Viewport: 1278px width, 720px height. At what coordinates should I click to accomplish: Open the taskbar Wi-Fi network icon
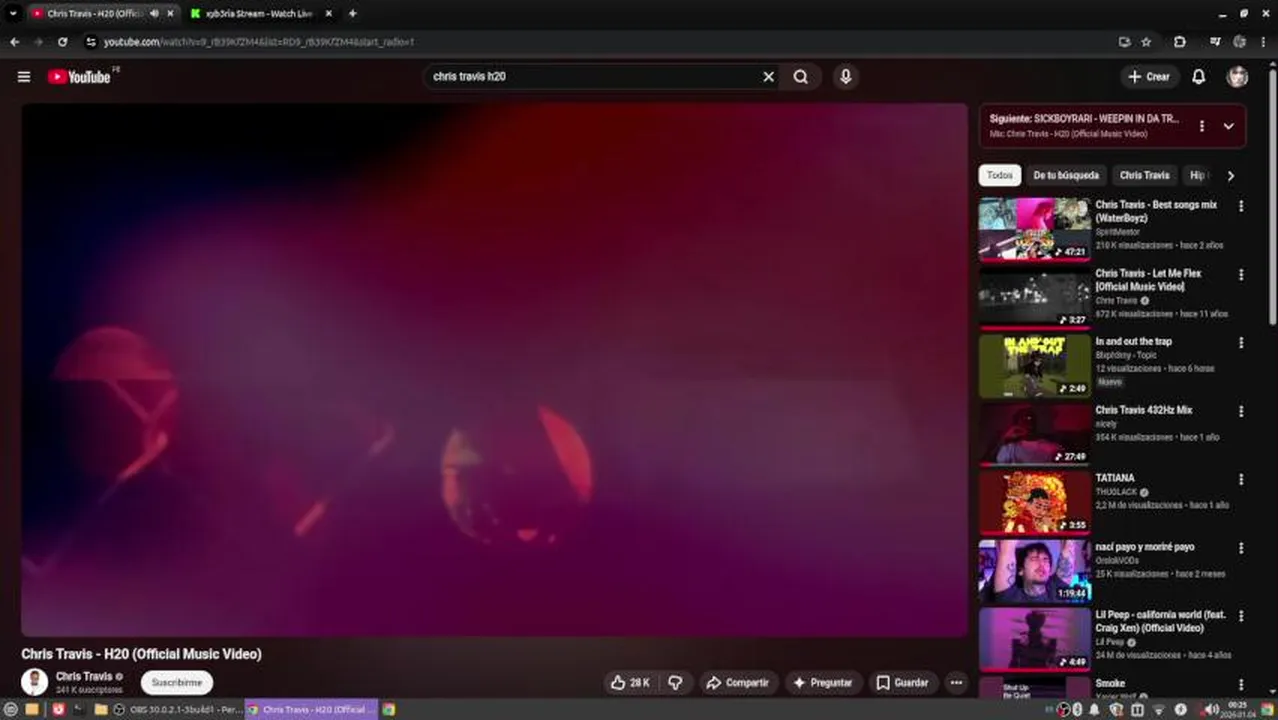[1159, 709]
